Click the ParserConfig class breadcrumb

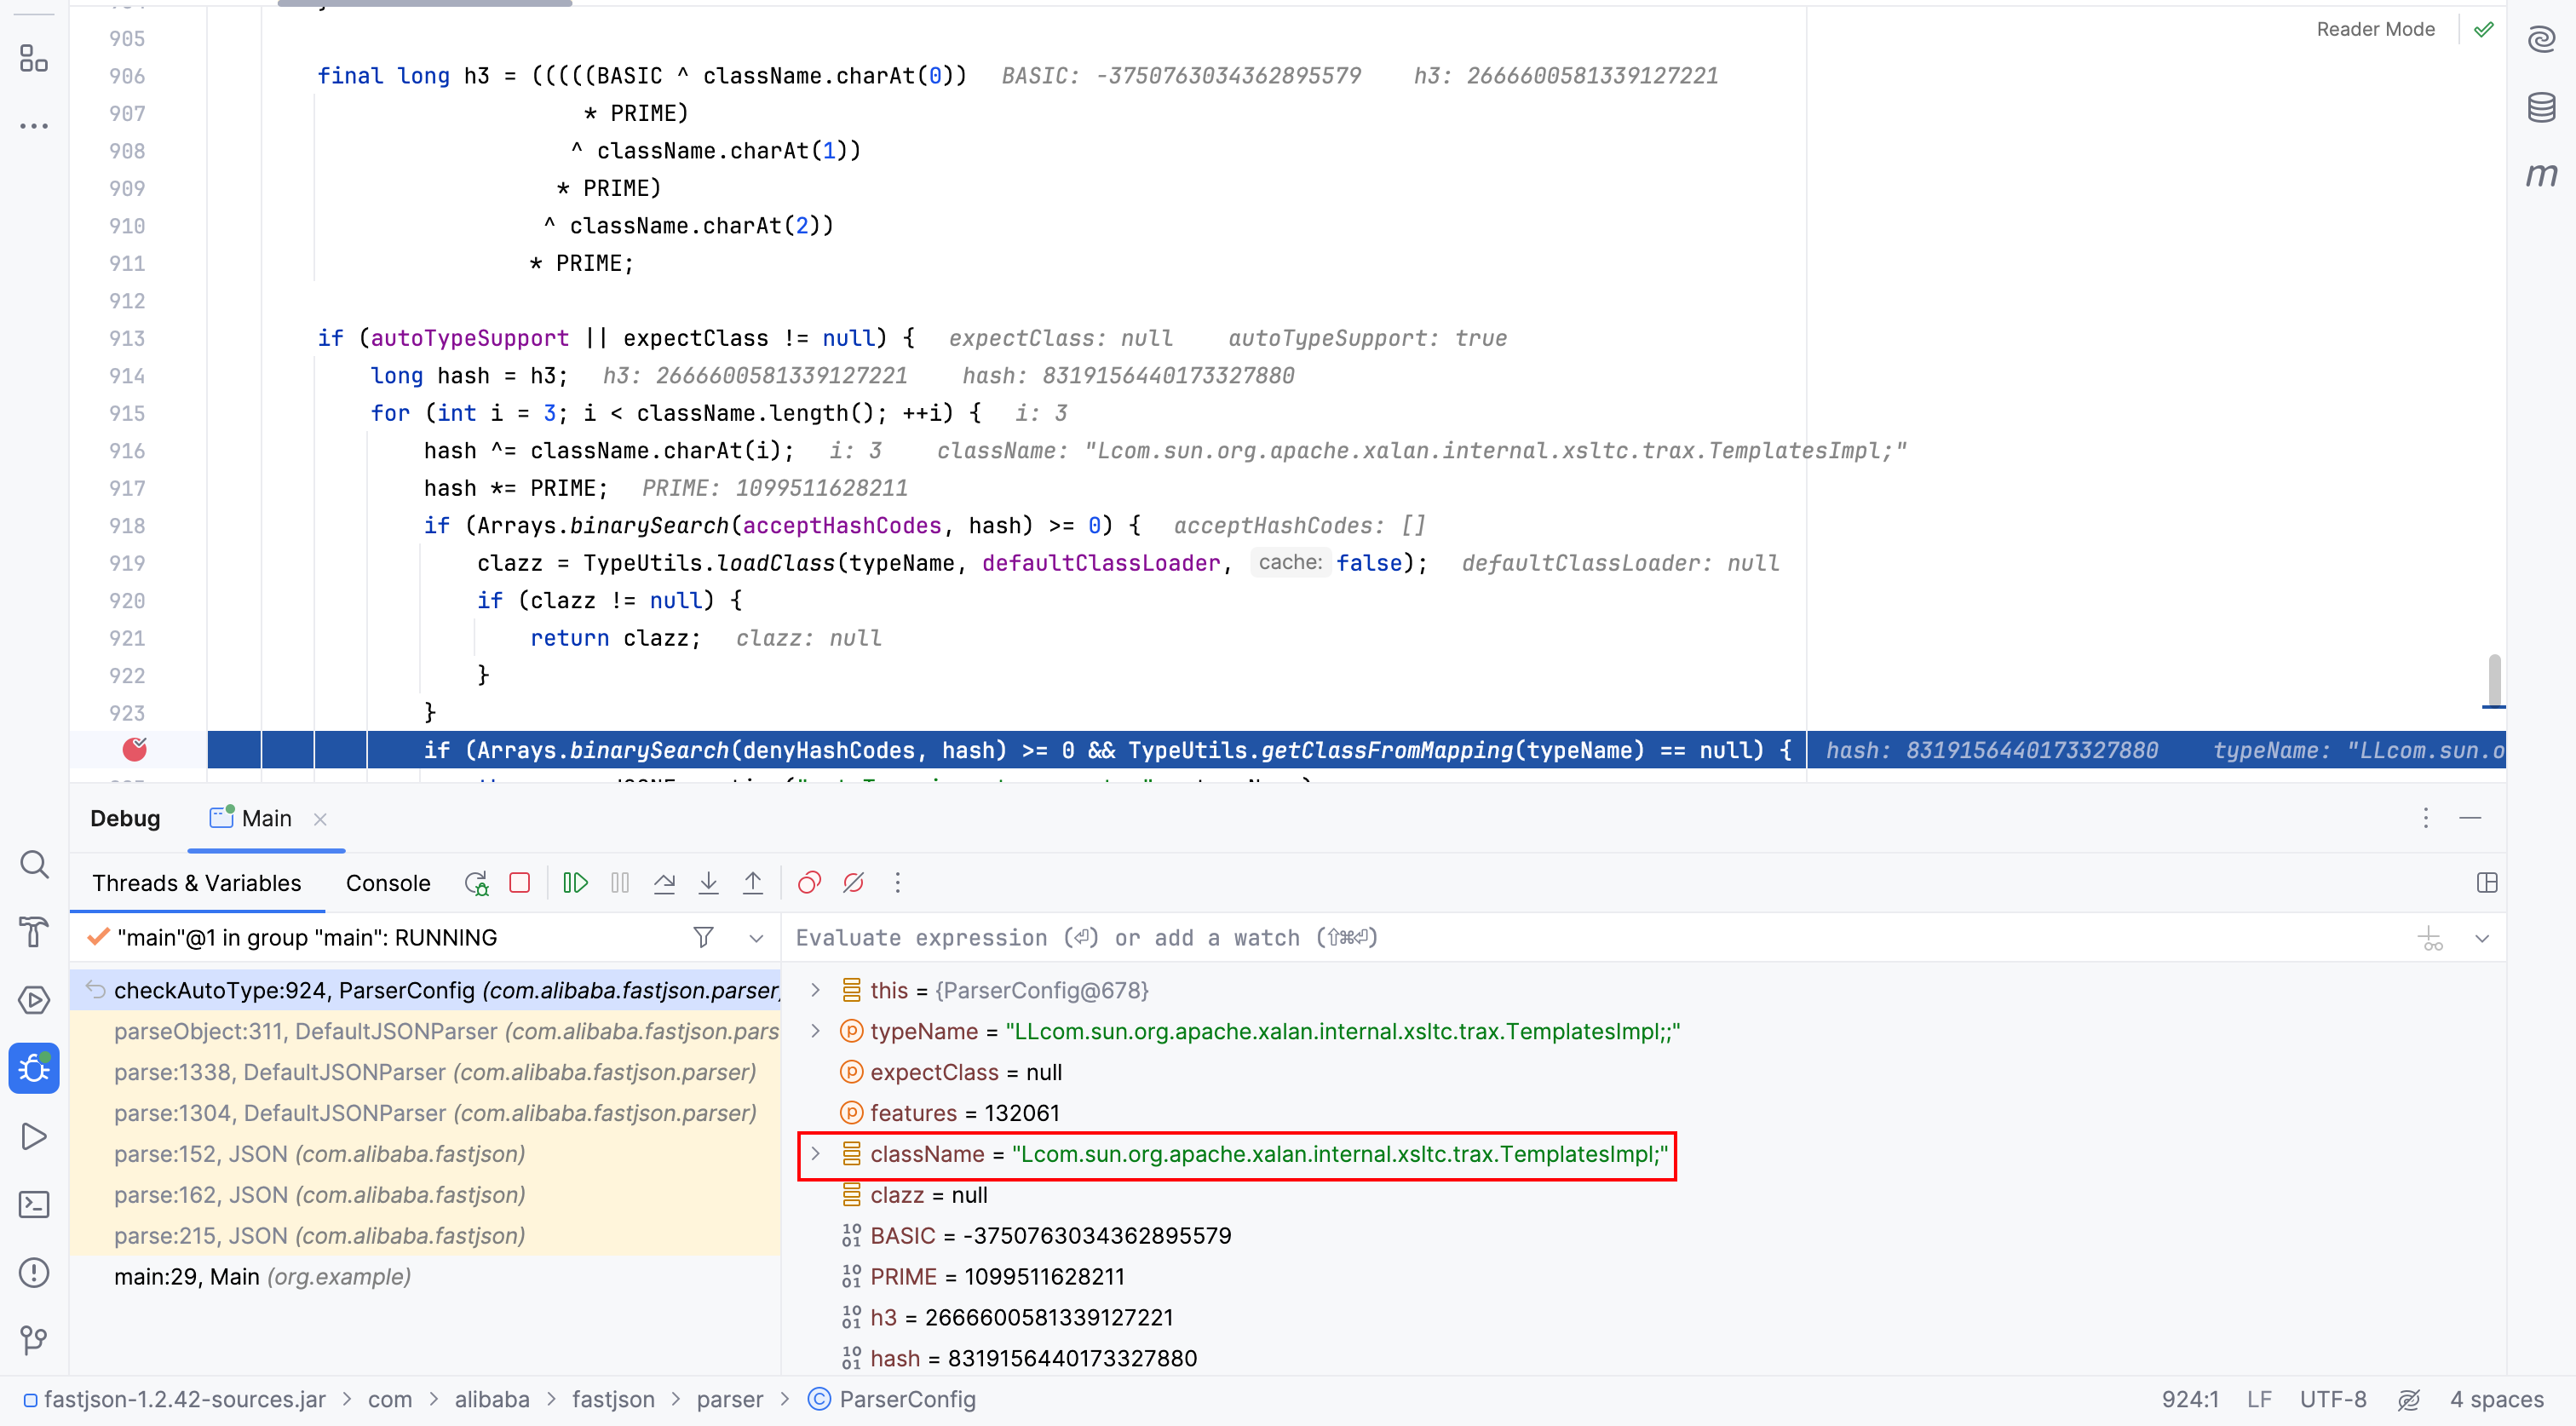[x=893, y=1399]
